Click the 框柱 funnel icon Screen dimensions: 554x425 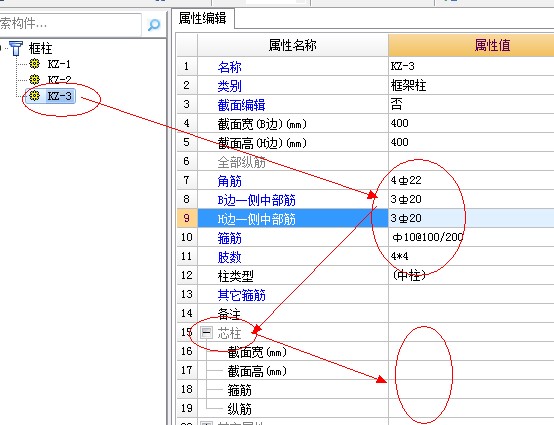16,48
